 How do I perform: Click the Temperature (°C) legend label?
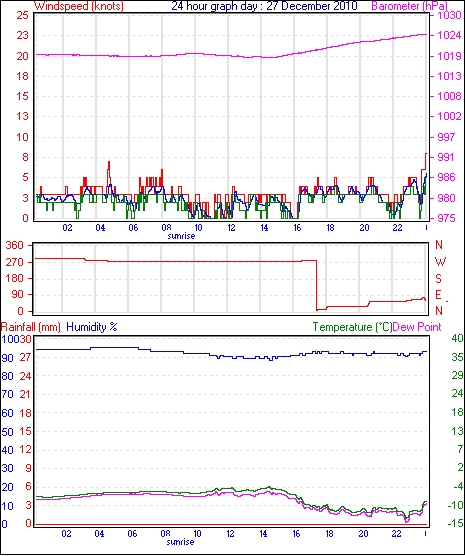click(x=352, y=327)
